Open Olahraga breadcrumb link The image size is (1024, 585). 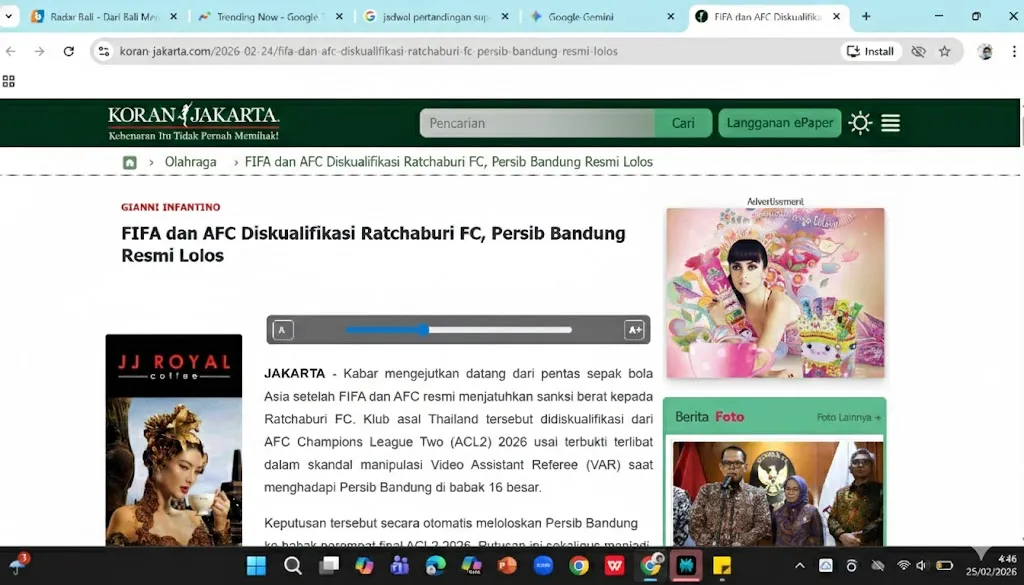point(190,162)
